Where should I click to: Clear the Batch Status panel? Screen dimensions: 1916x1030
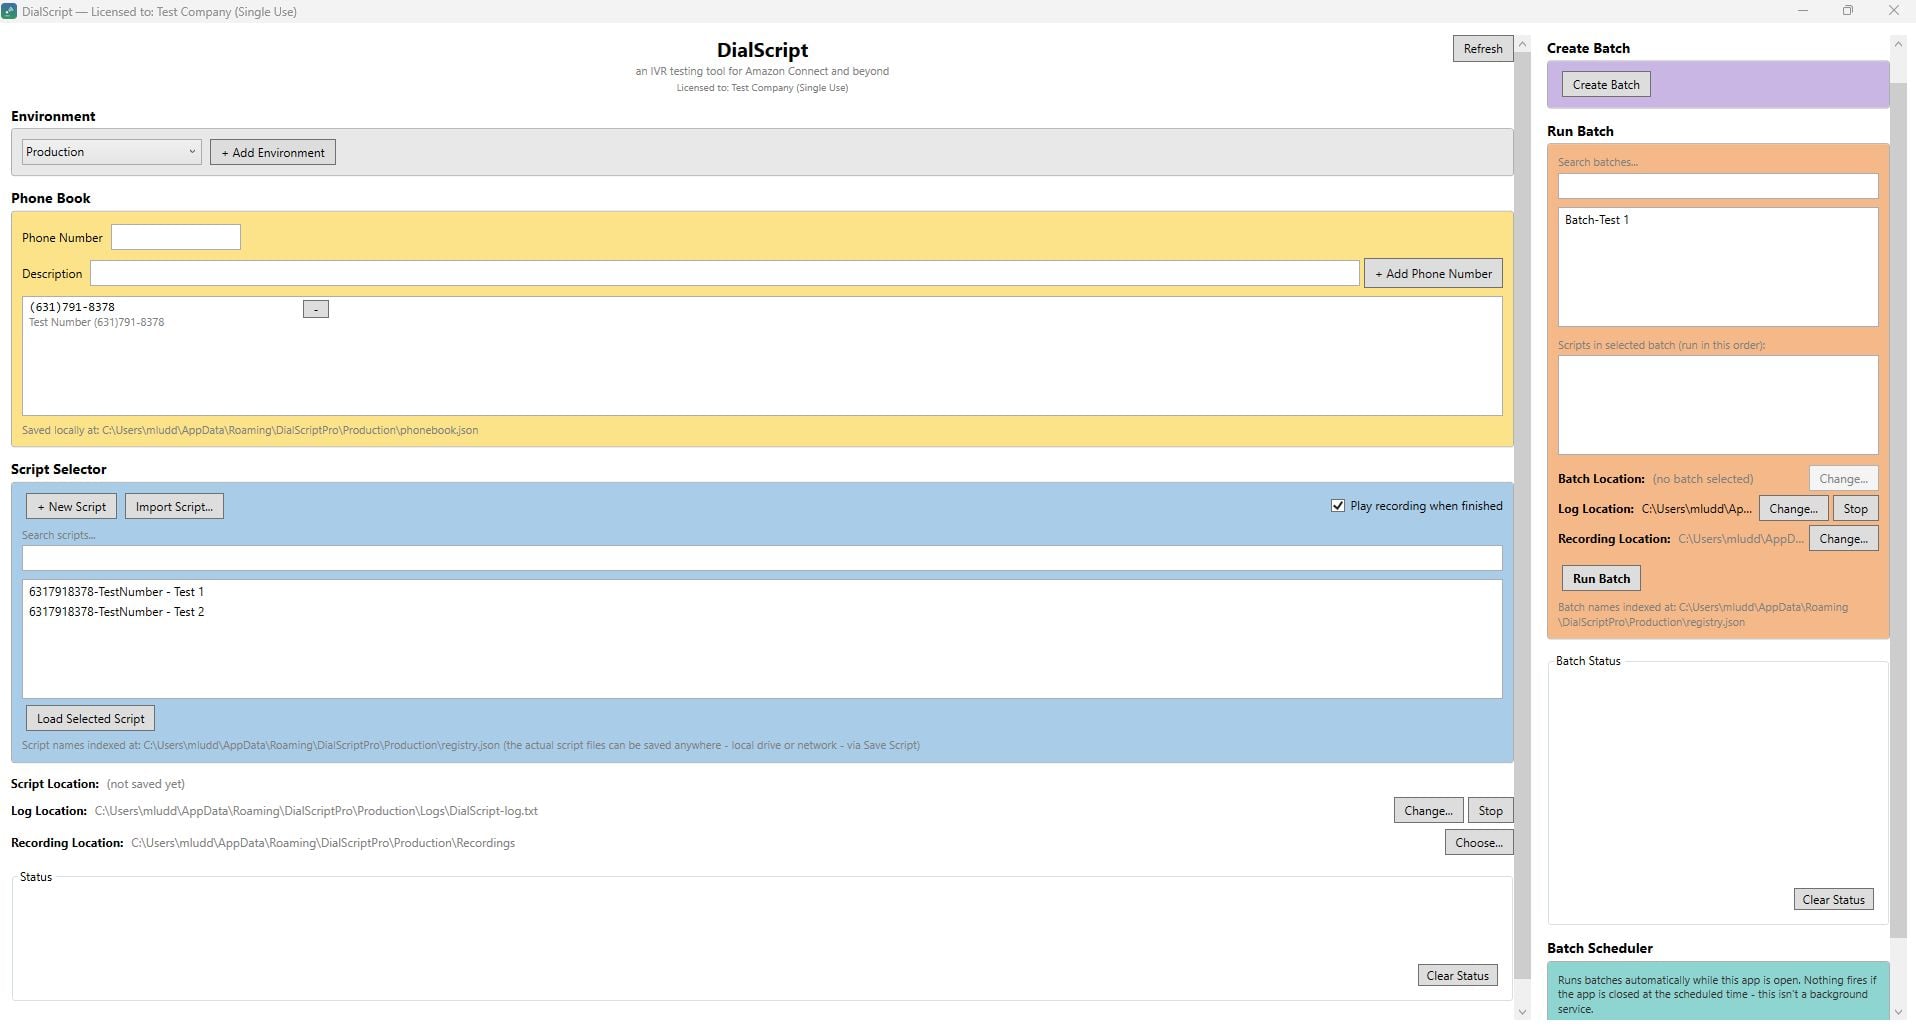[x=1833, y=900]
